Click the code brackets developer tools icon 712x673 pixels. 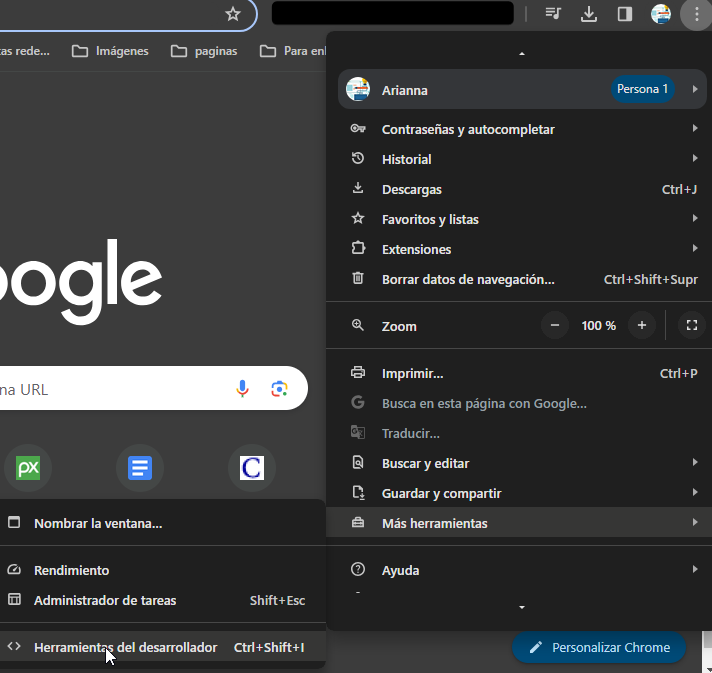pyautogui.click(x=14, y=646)
